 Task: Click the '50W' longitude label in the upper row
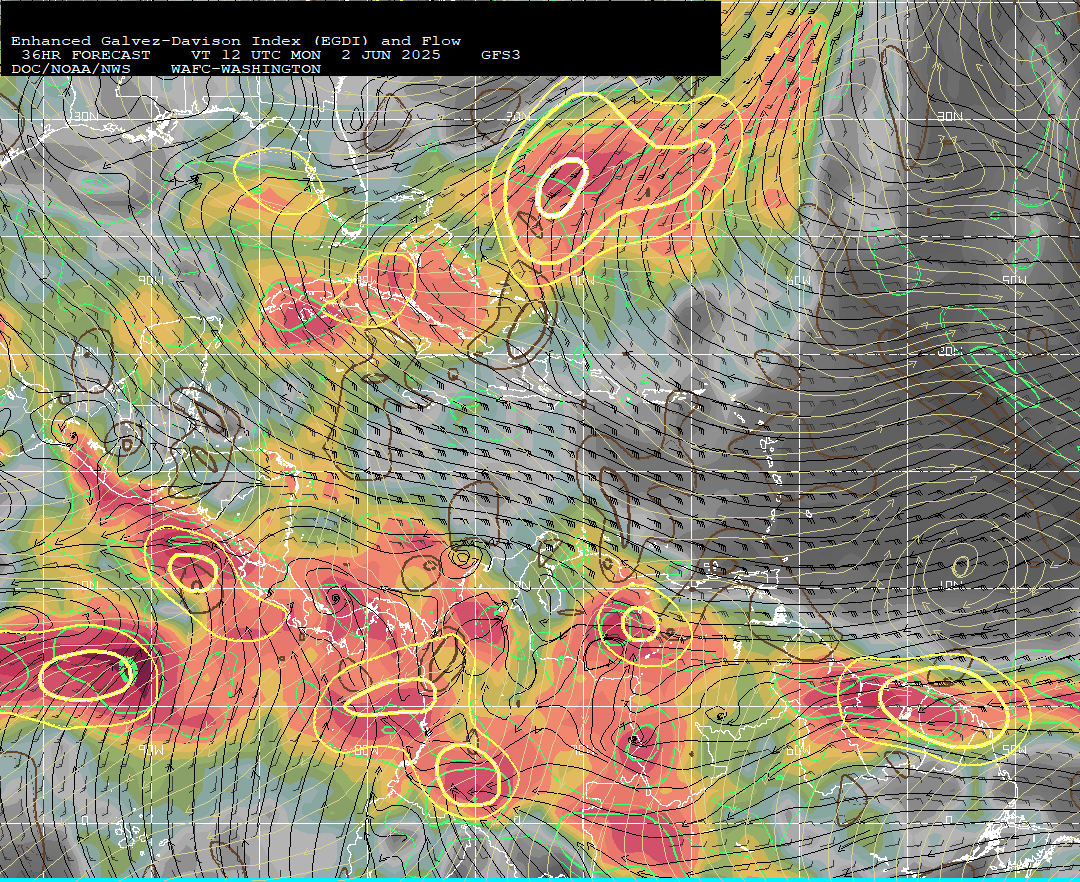(1015, 280)
